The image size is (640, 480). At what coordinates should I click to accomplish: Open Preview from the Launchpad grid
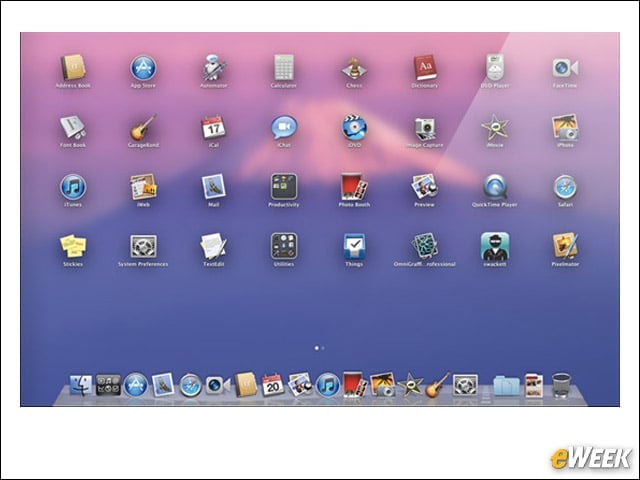(x=424, y=187)
